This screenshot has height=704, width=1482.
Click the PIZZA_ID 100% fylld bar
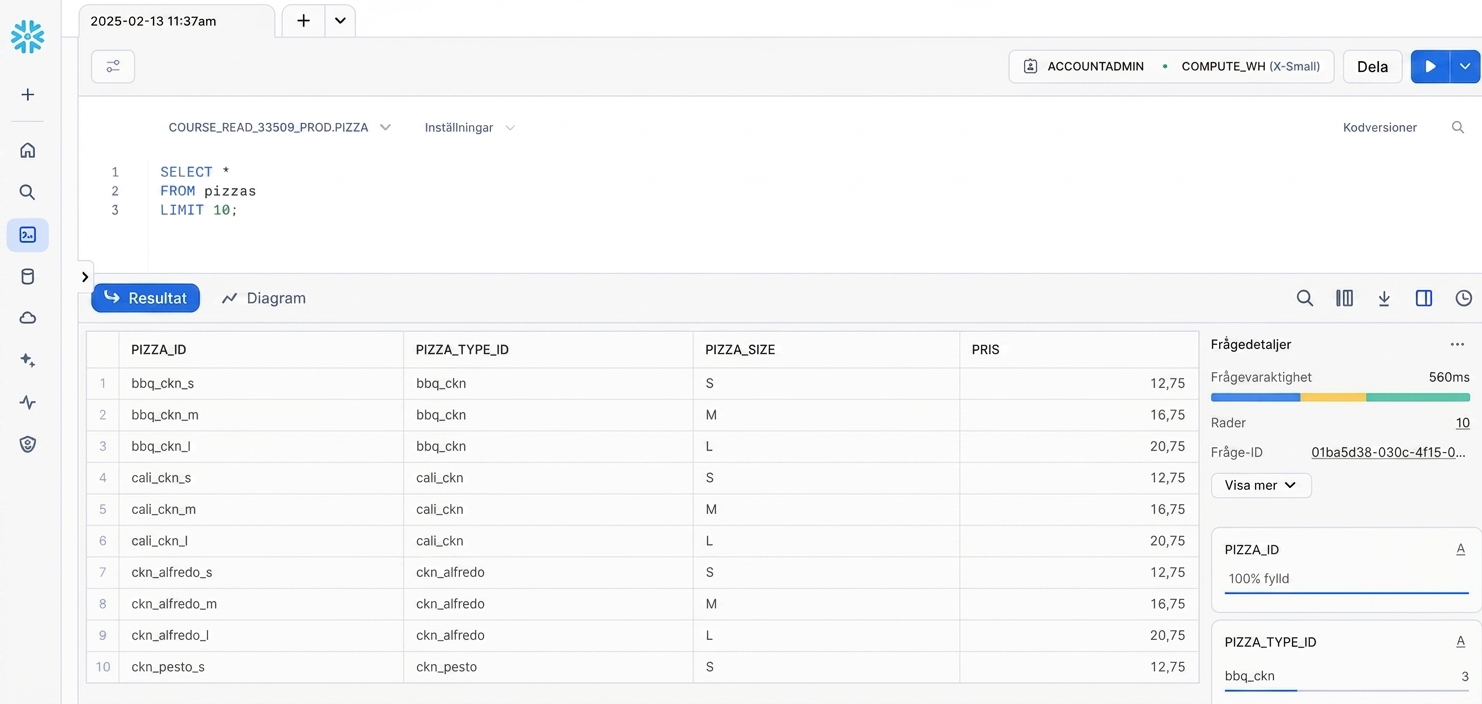point(1346,593)
